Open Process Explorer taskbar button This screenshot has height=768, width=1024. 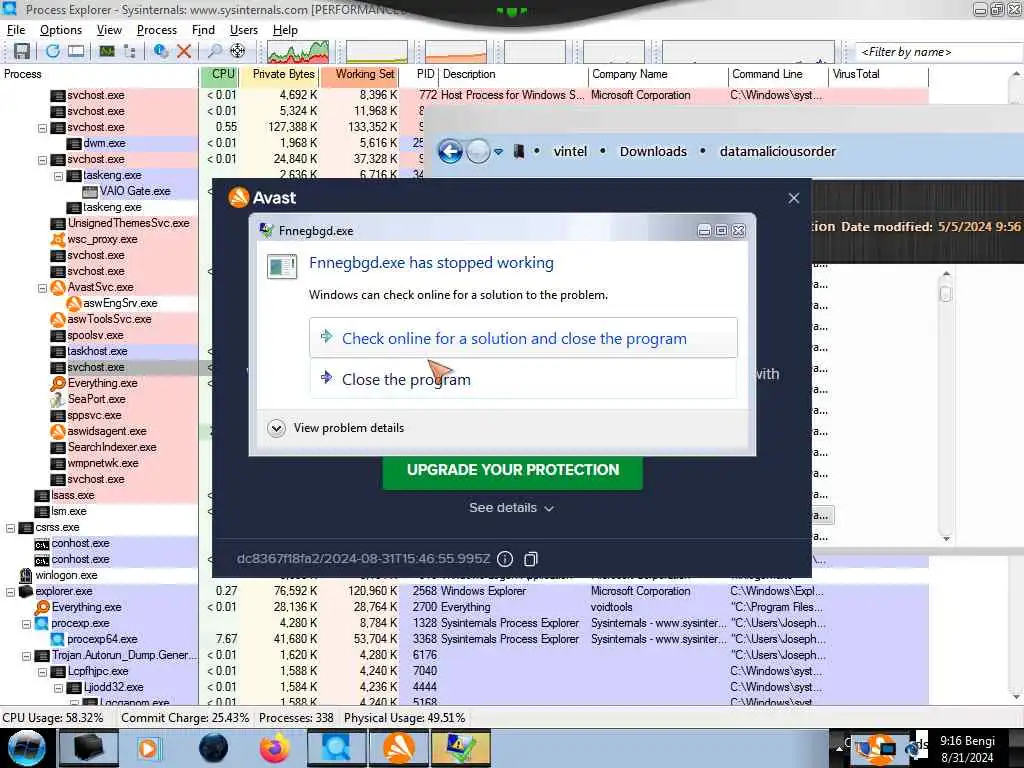(336, 748)
